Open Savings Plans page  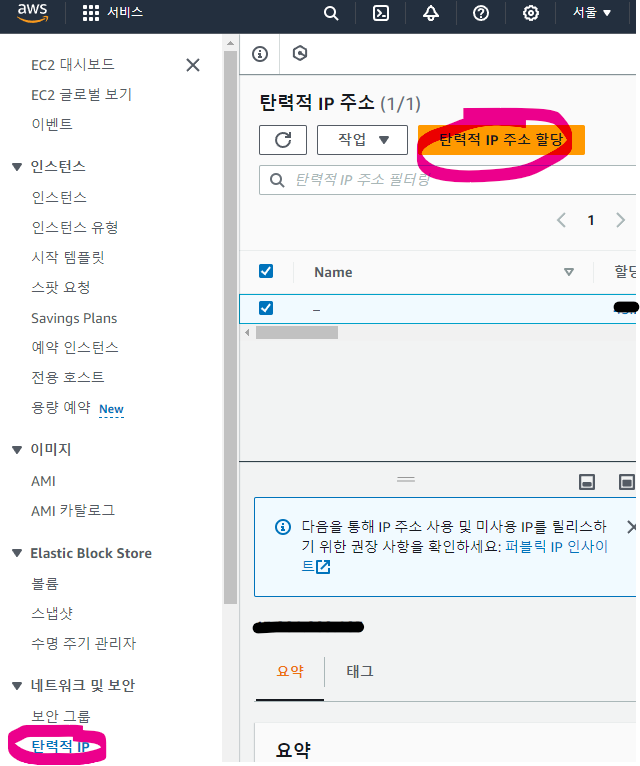click(74, 319)
